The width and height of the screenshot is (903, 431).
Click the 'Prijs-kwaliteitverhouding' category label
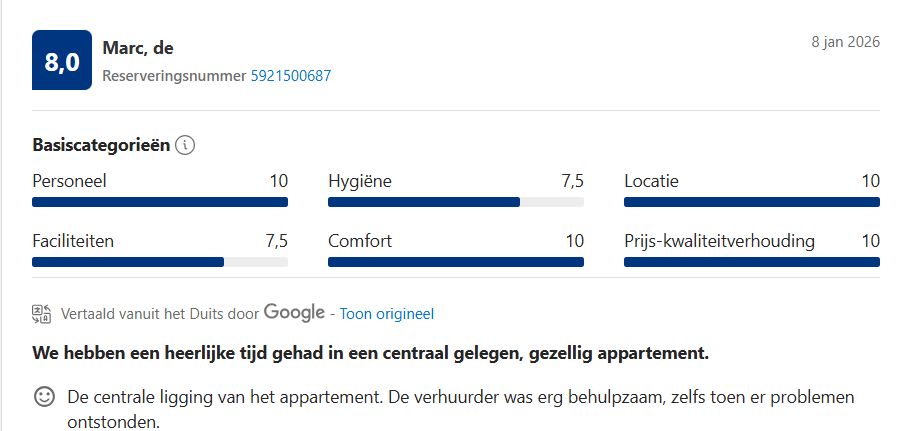719,241
